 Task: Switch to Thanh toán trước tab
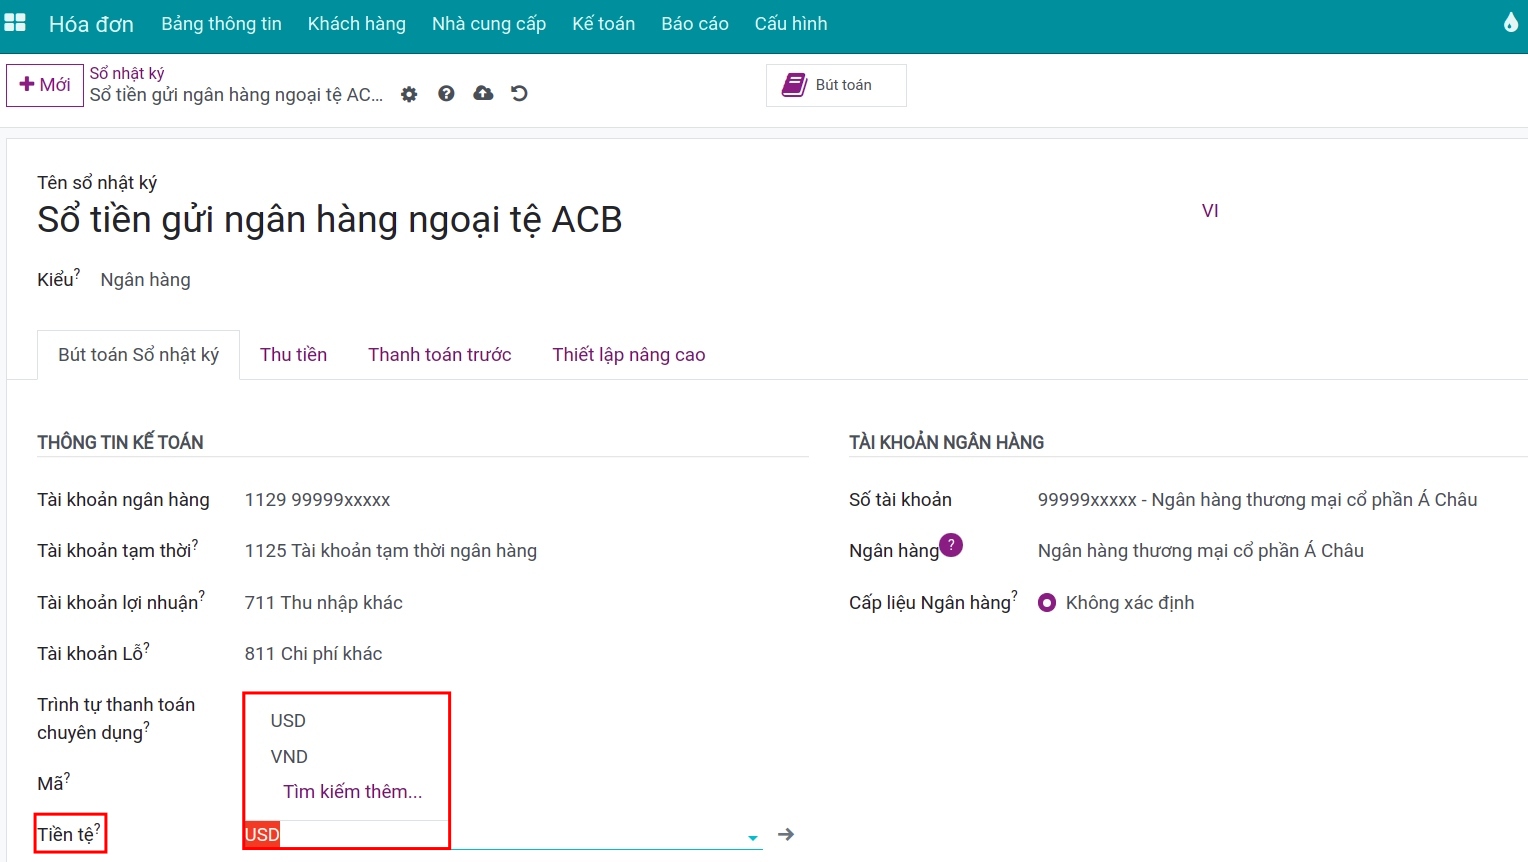(x=440, y=355)
